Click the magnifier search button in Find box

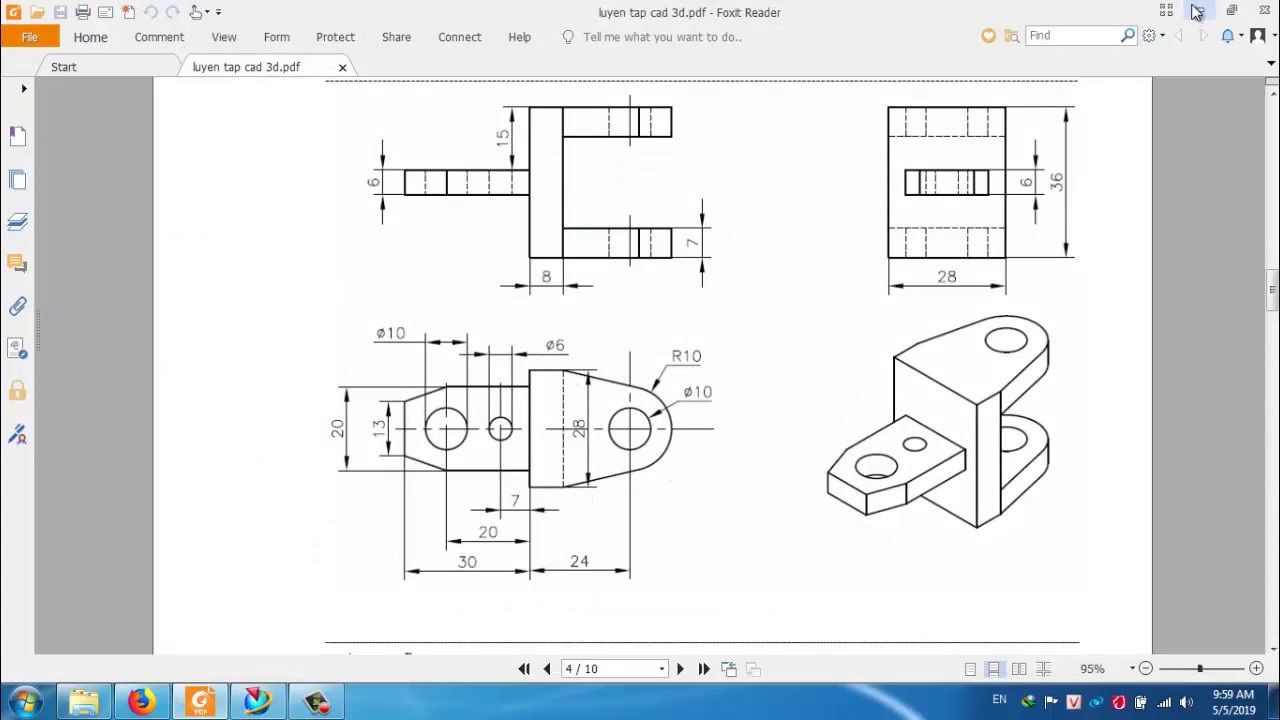(1128, 36)
